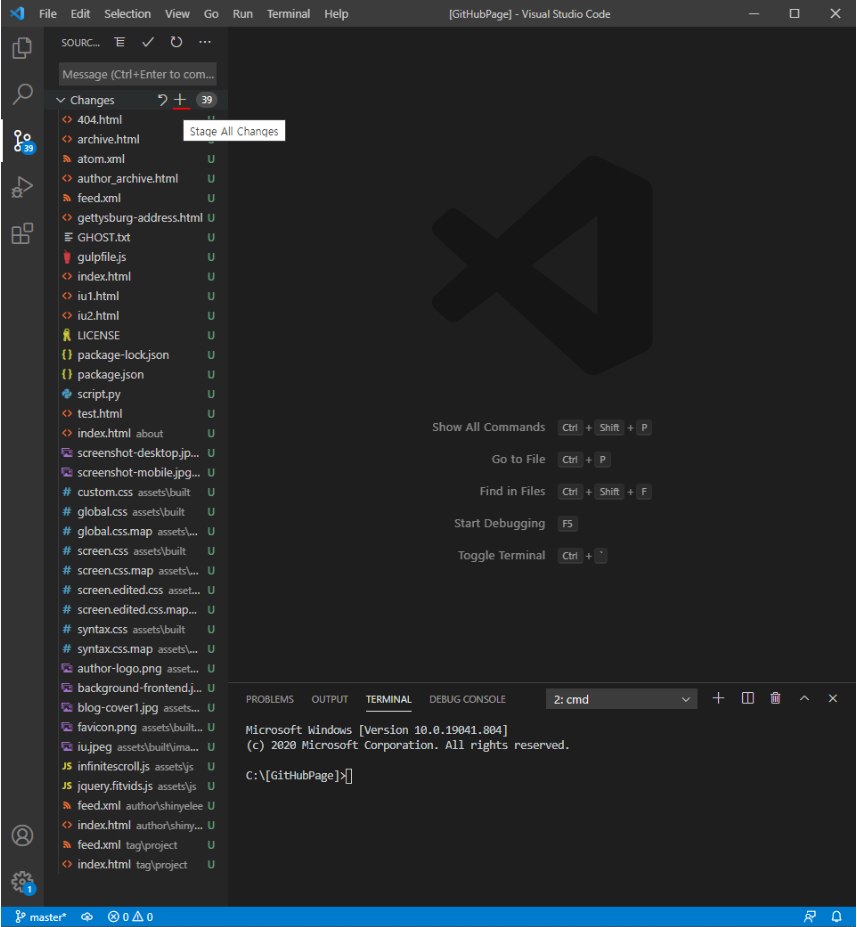The width and height of the screenshot is (857, 927).
Task: Select the LICENSE file
Action: [x=139, y=335]
